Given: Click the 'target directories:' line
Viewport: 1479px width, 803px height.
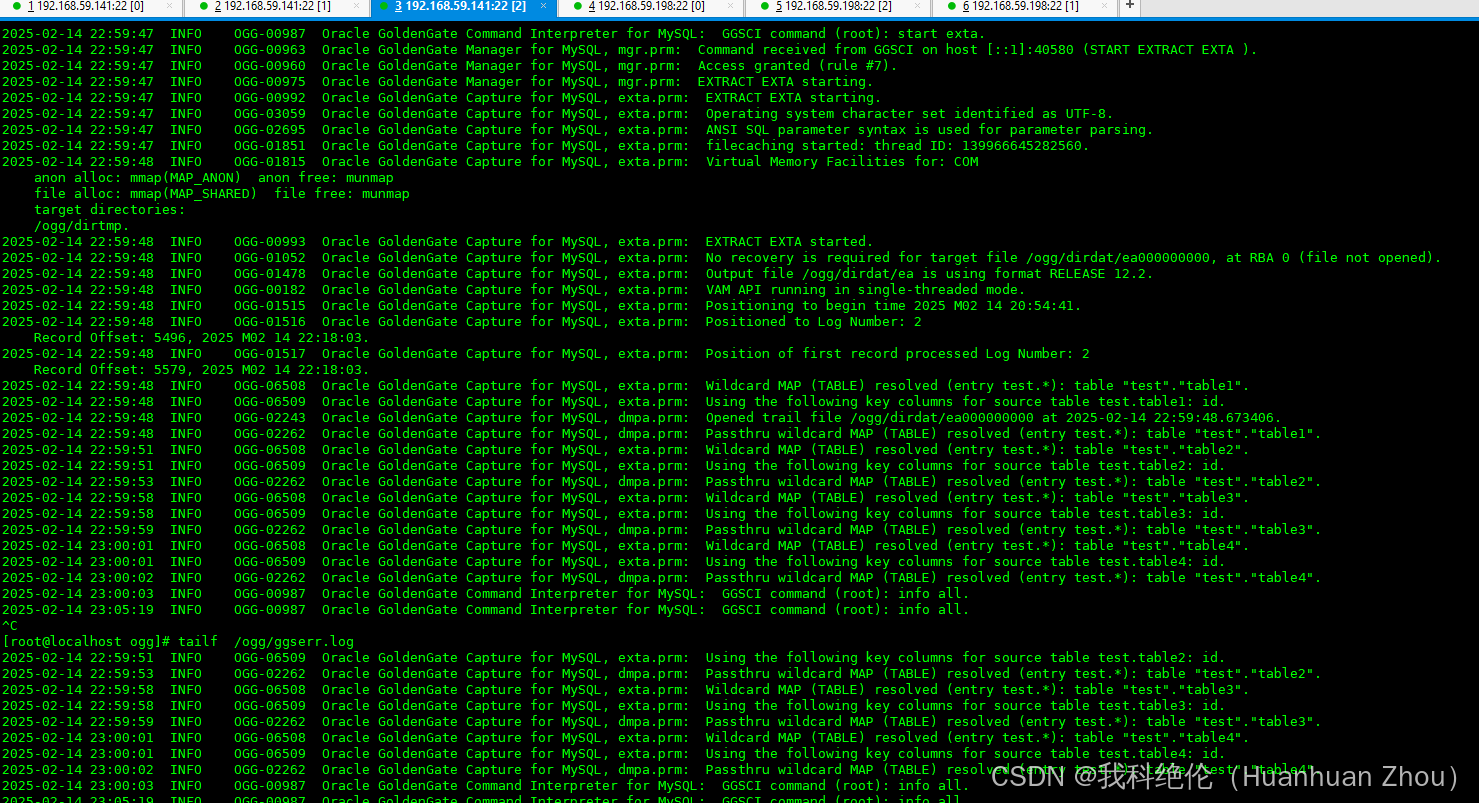Looking at the screenshot, I should pos(110,210).
